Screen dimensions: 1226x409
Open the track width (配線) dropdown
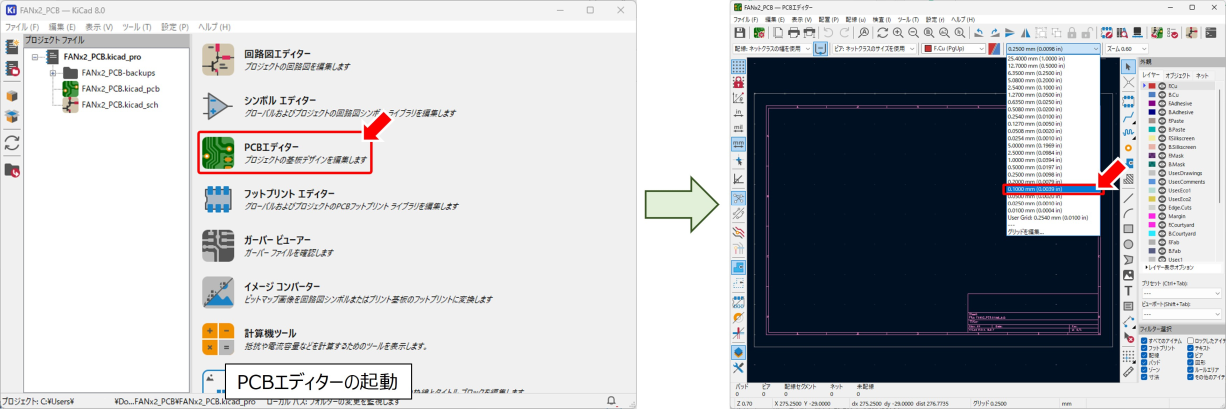pyautogui.click(x=771, y=48)
